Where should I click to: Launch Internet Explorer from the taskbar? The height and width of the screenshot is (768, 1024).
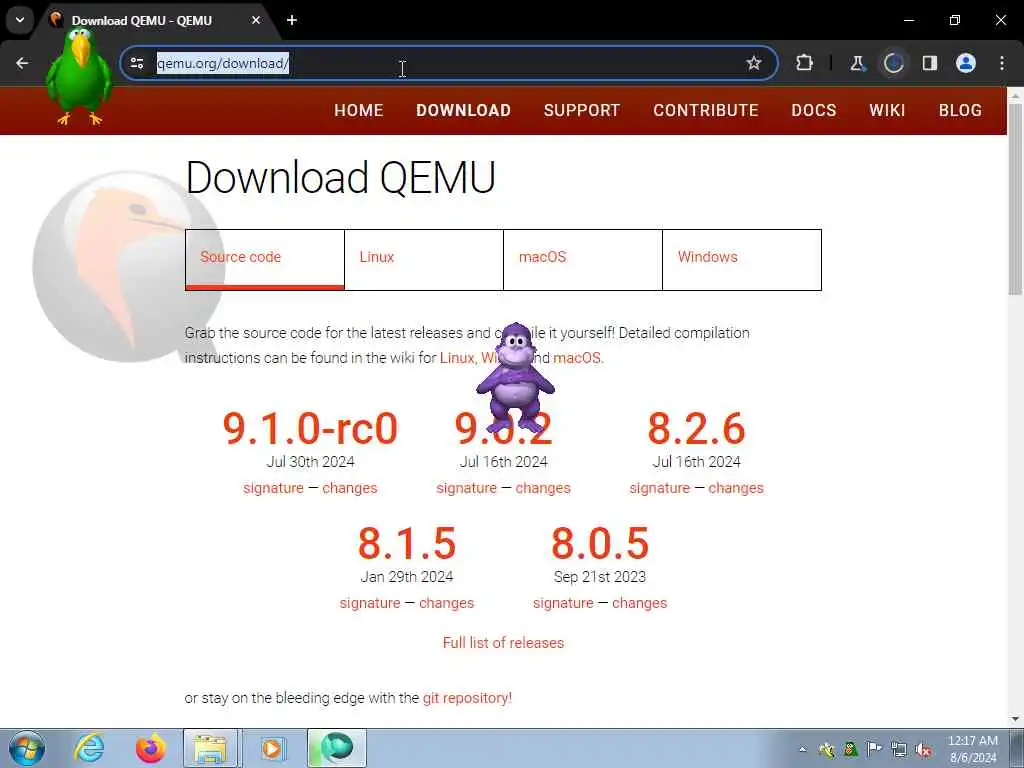tap(89, 748)
